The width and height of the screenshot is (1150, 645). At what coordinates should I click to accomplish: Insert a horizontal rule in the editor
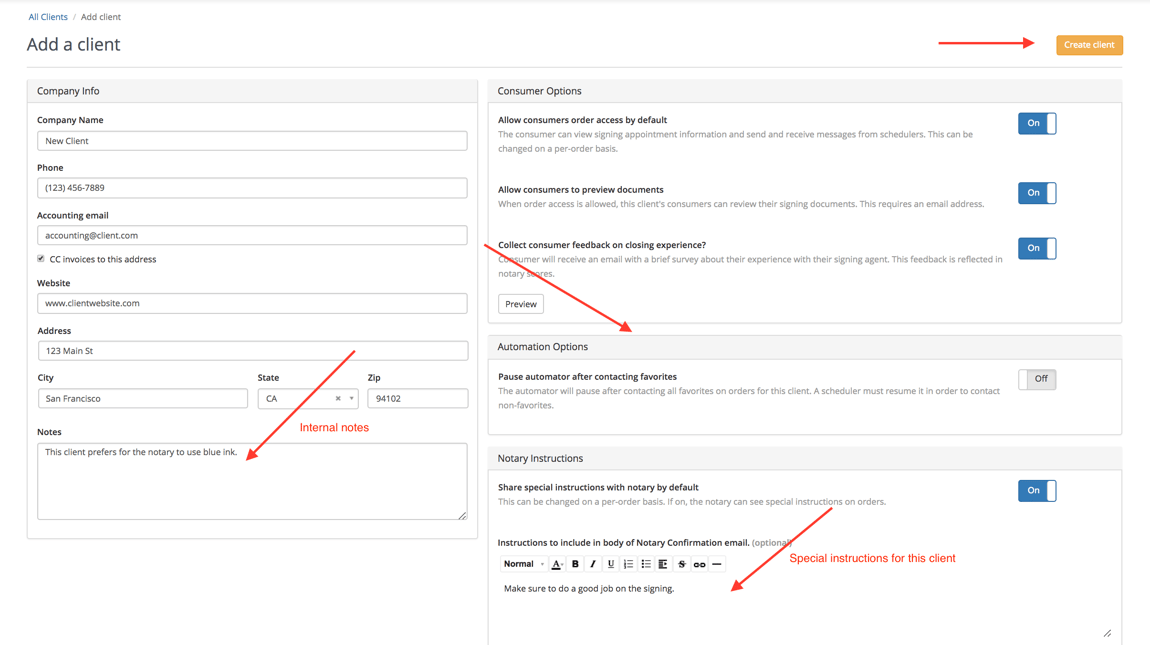(x=716, y=563)
